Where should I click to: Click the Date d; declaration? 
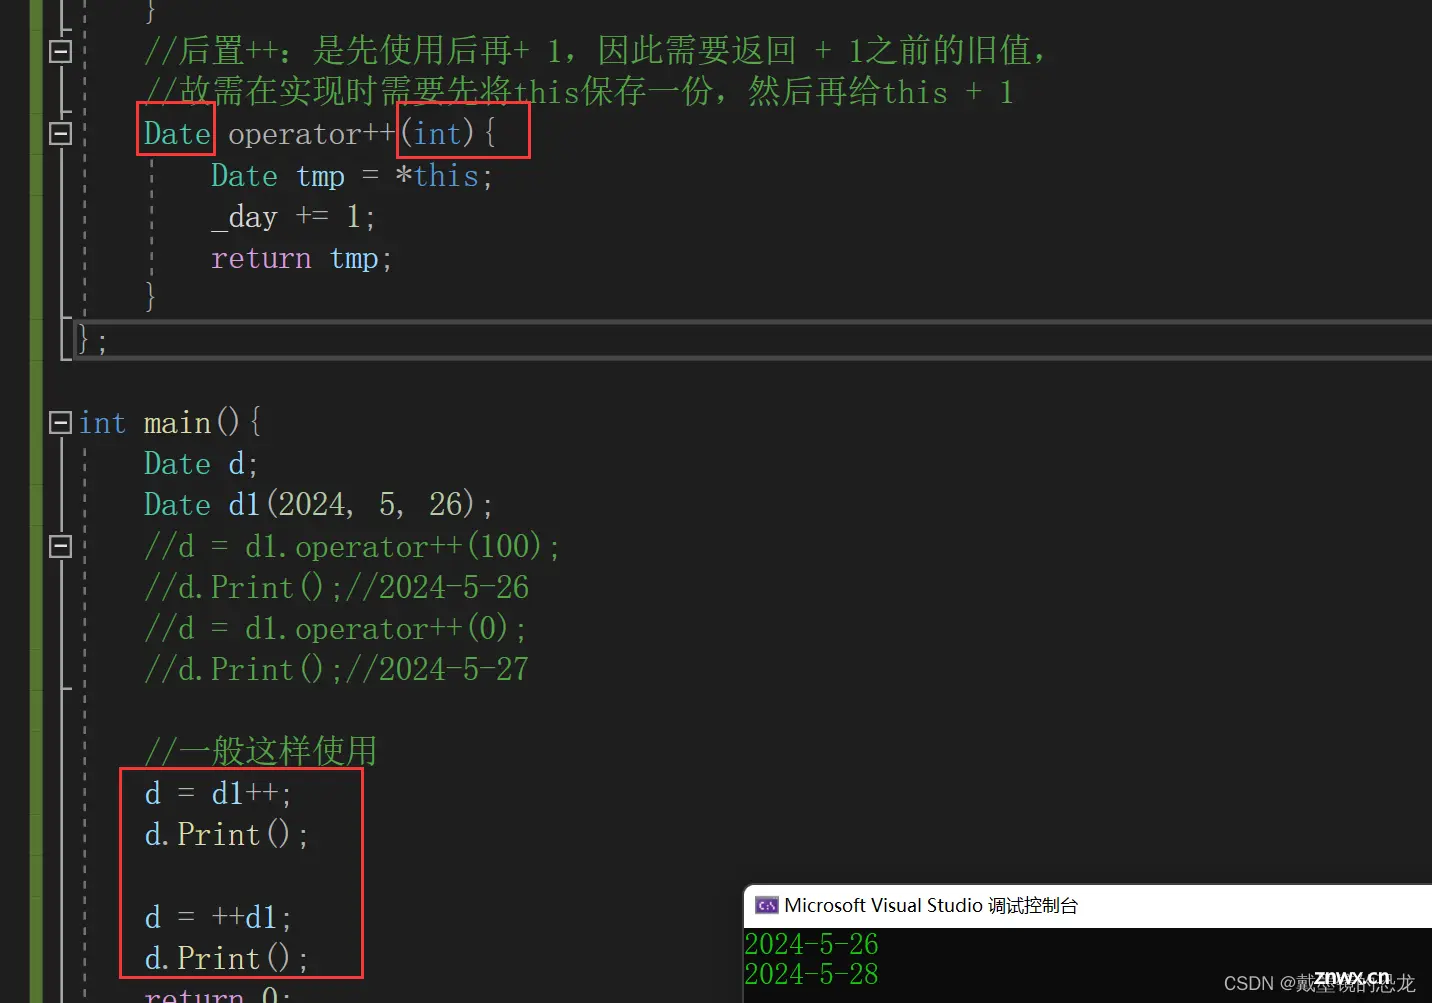pyautogui.click(x=201, y=463)
